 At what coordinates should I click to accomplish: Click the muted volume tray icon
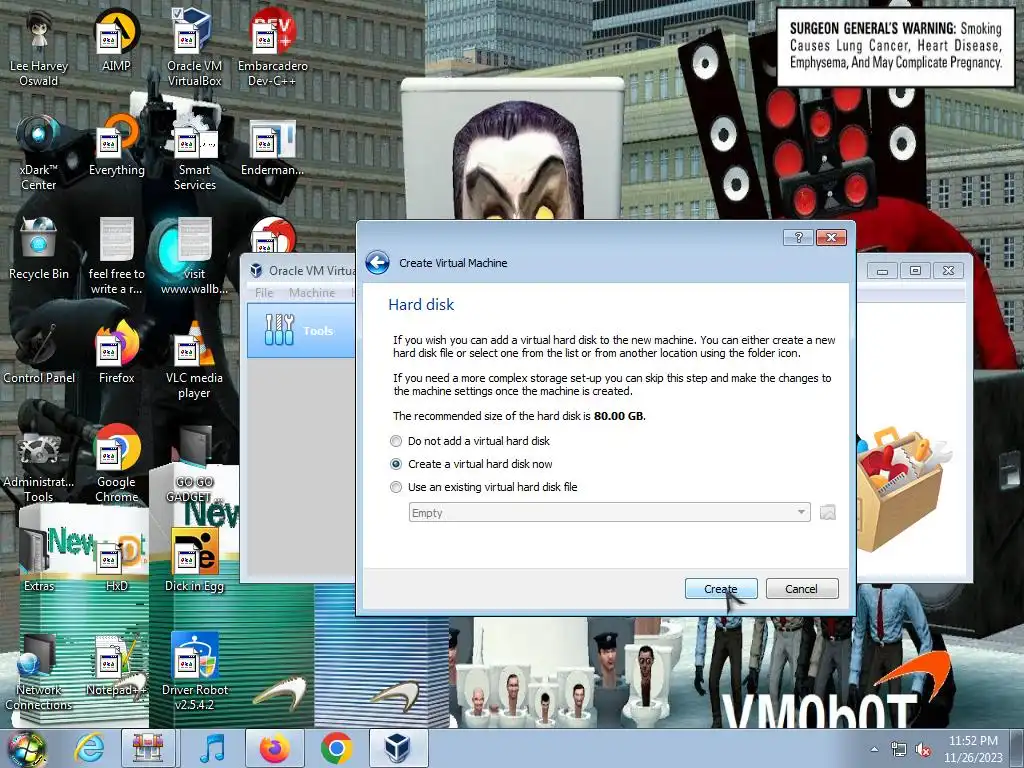[923, 750]
